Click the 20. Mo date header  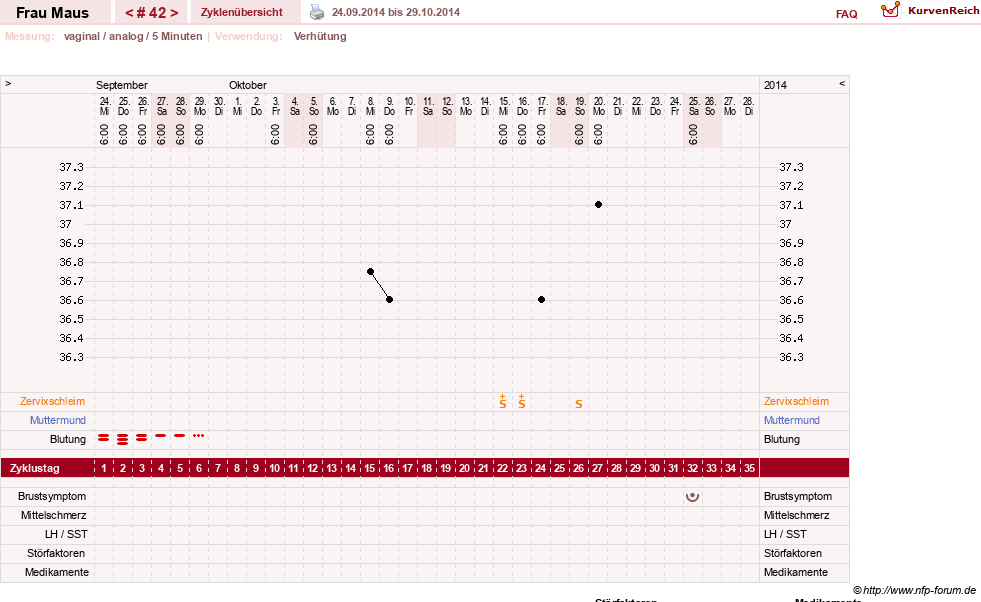(599, 106)
